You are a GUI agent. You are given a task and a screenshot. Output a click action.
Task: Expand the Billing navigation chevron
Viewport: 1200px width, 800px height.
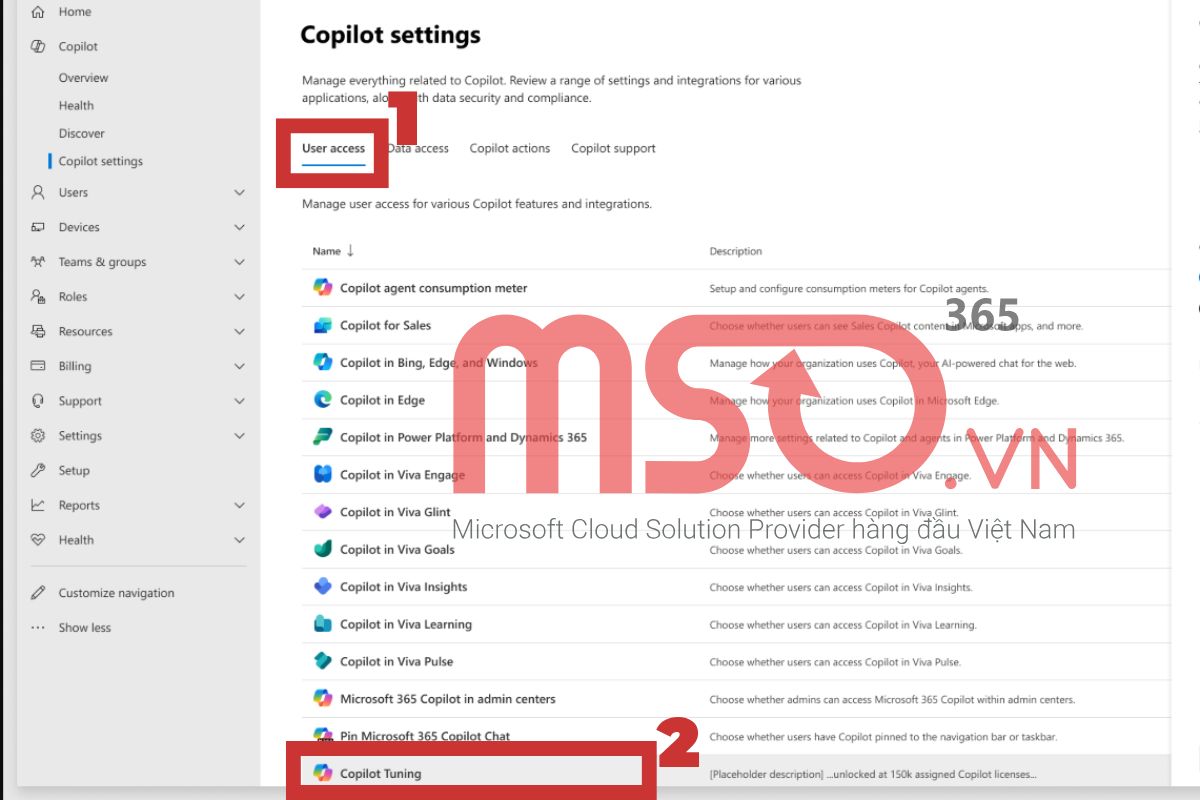pyautogui.click(x=239, y=366)
